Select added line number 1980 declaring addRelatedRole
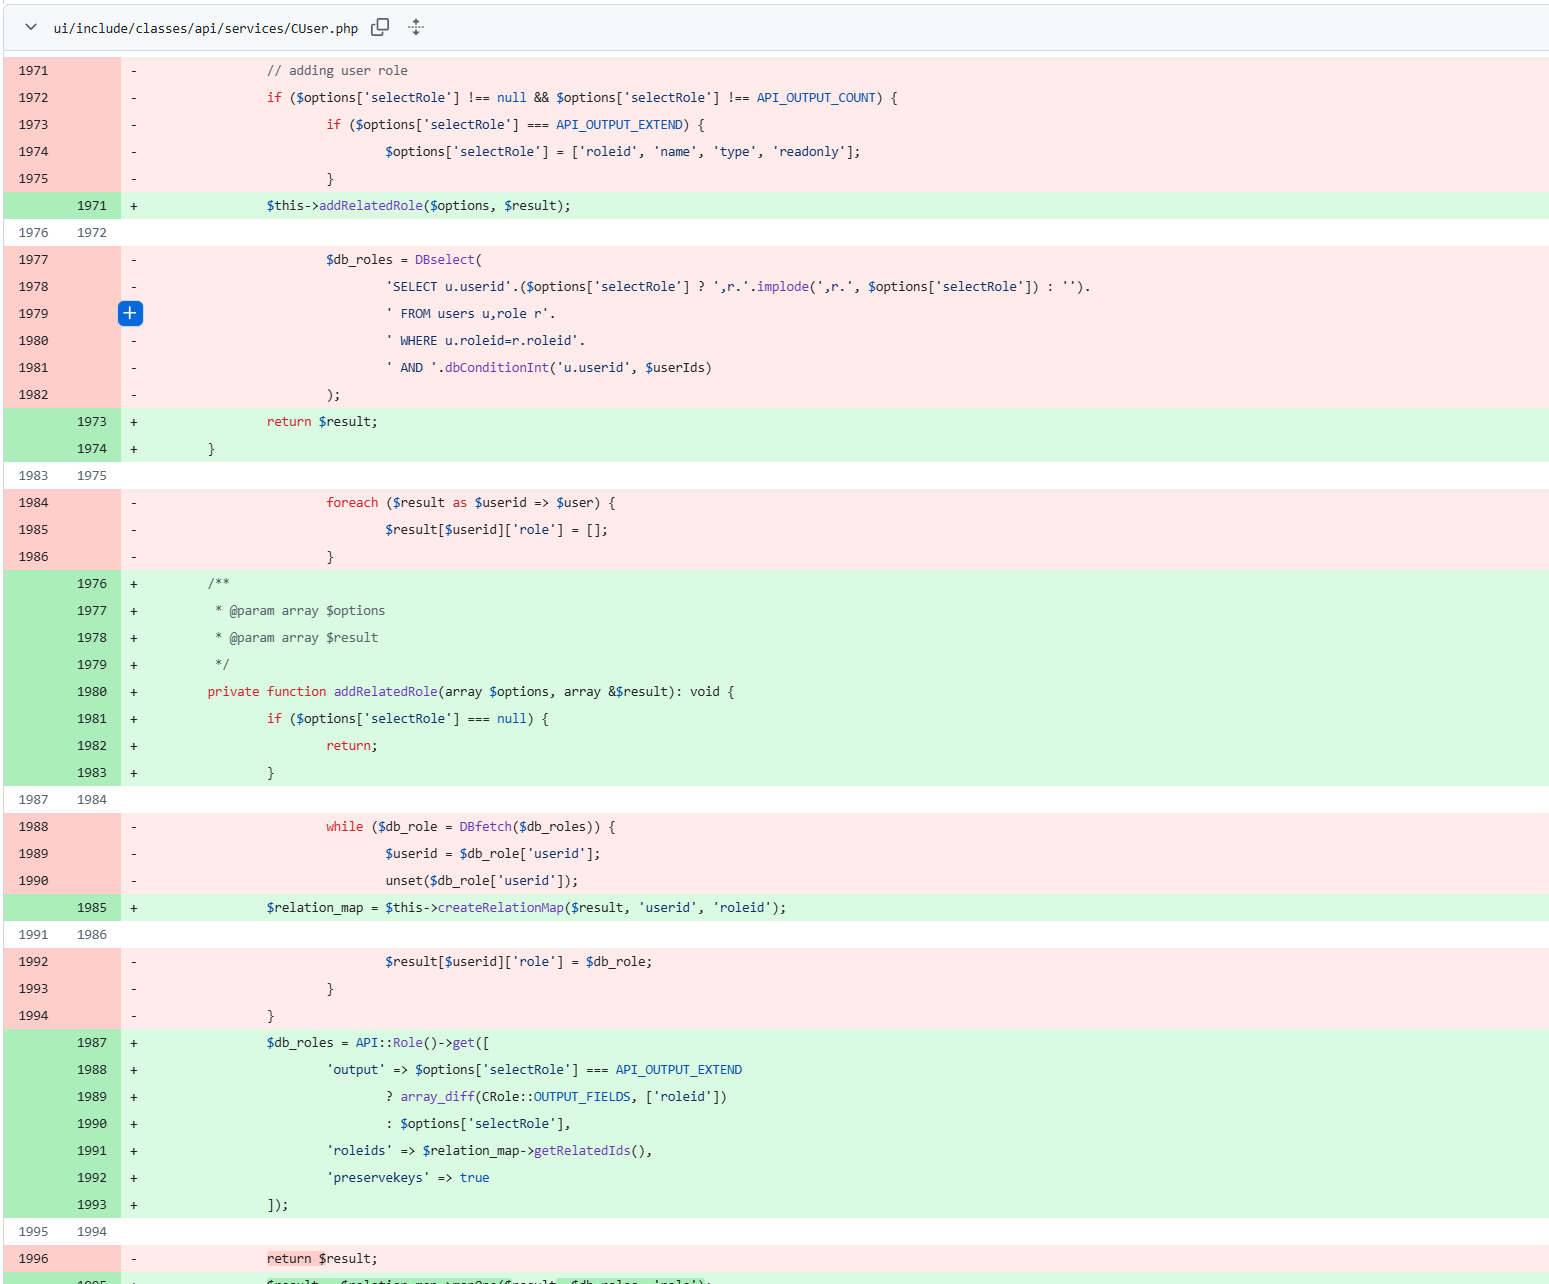The height and width of the screenshot is (1284, 1549). [x=91, y=692]
